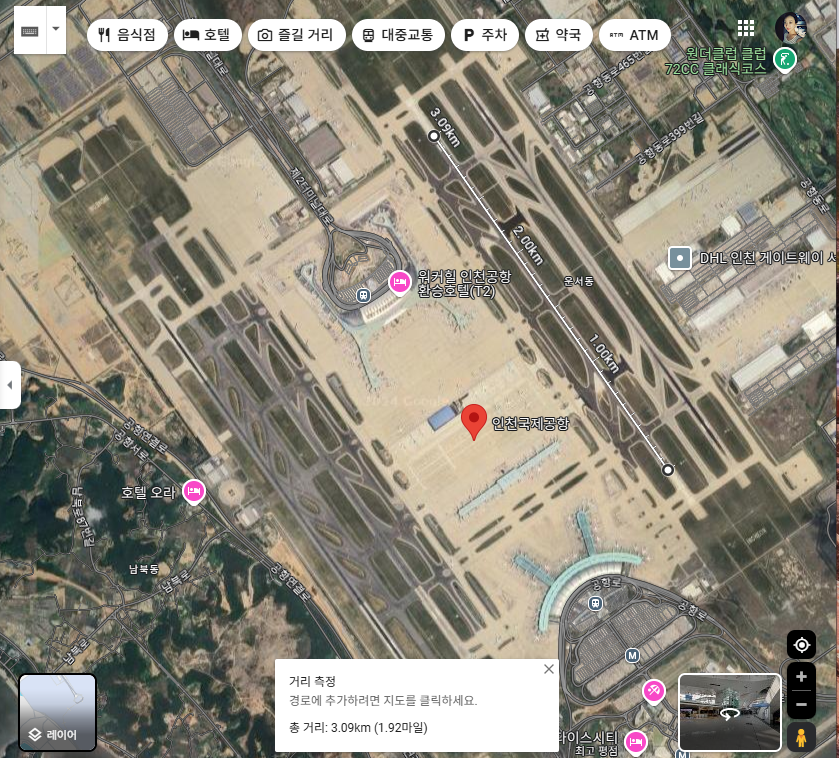Open the Street View photo thumbnail
Screen dimensions: 839x758
pos(729,712)
